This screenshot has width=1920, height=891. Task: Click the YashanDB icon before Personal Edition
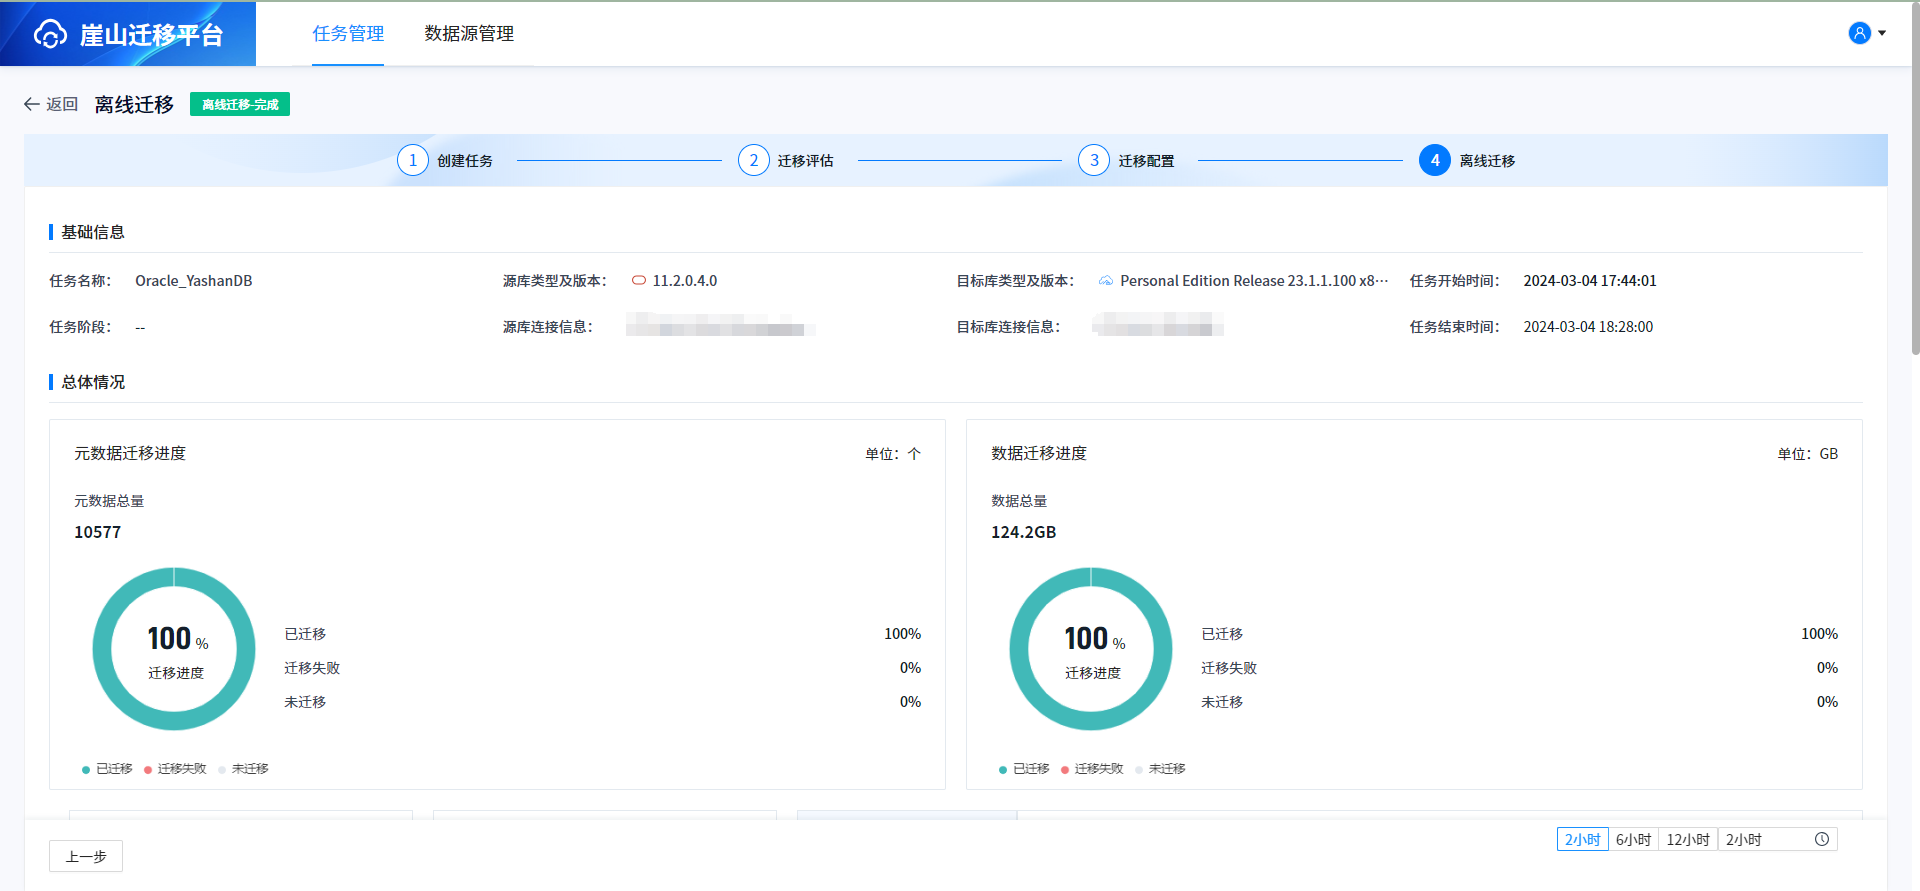click(1106, 281)
